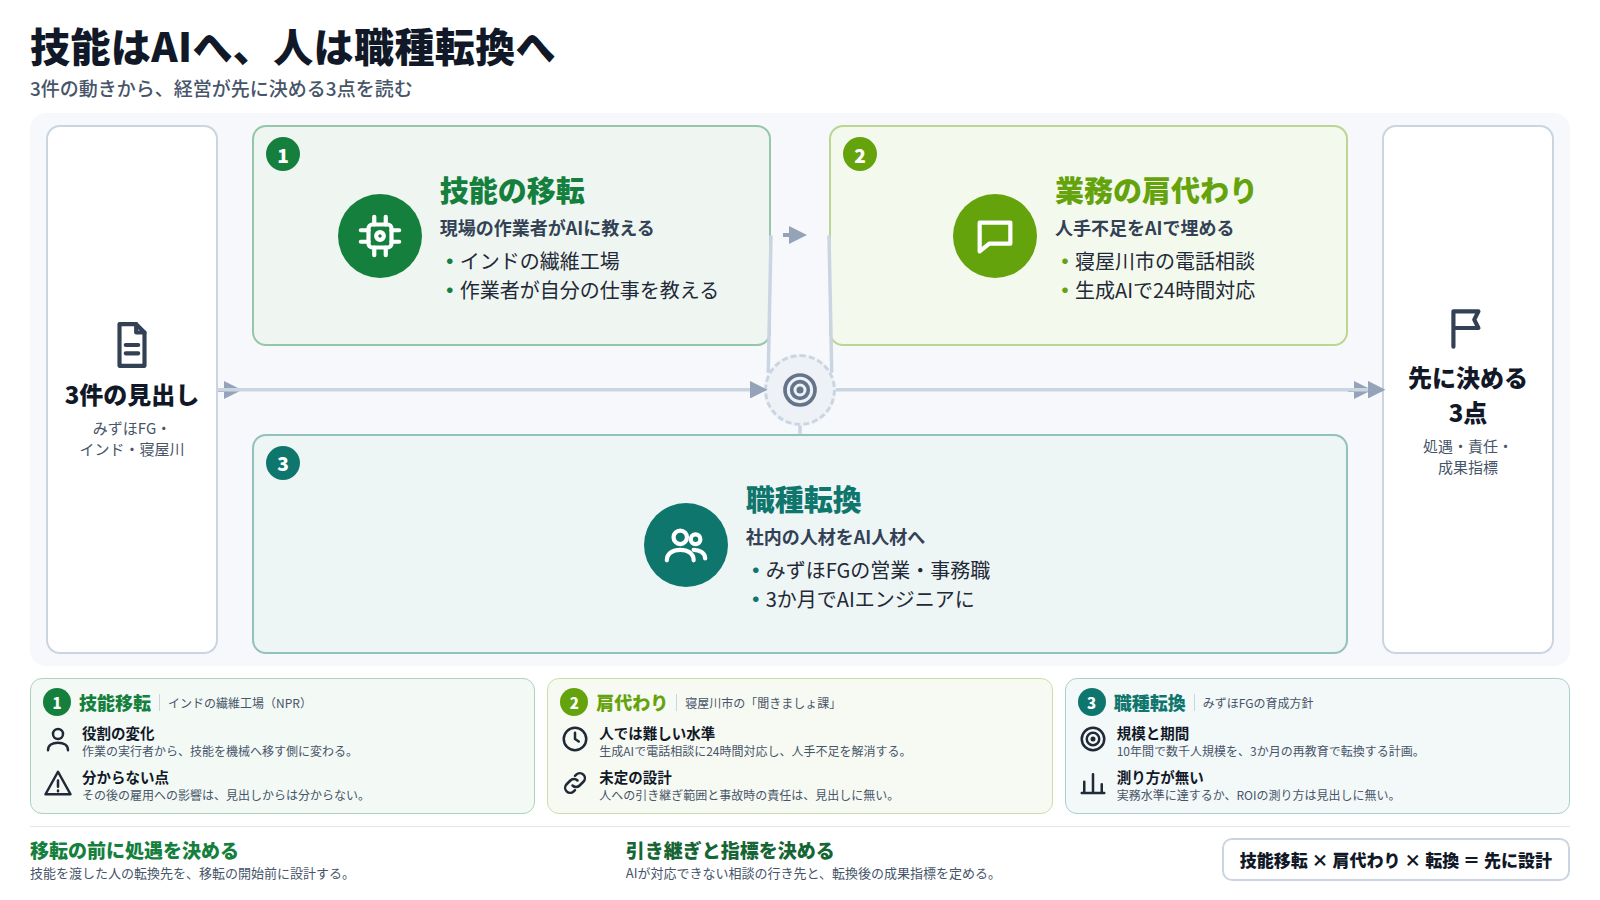The width and height of the screenshot is (1600, 900).
Task: Click the 人では難しい水準 item title
Action: click(x=657, y=733)
